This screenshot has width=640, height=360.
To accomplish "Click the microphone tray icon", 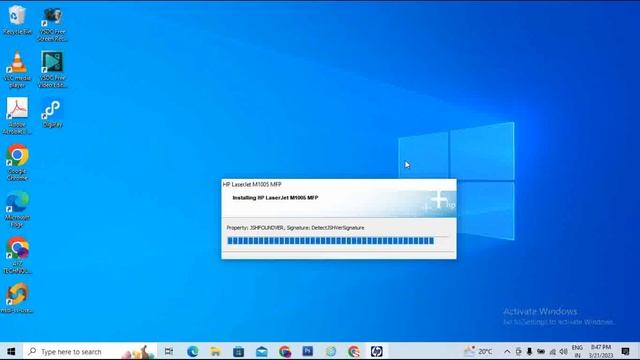I will tap(529, 351).
